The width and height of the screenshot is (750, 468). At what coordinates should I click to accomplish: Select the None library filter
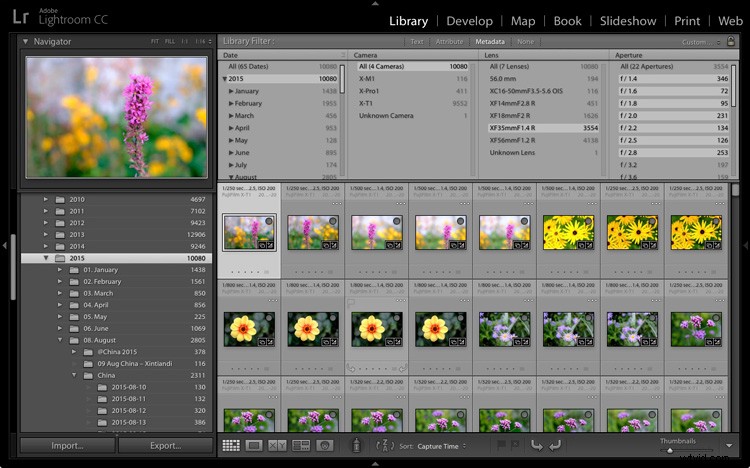[525, 42]
